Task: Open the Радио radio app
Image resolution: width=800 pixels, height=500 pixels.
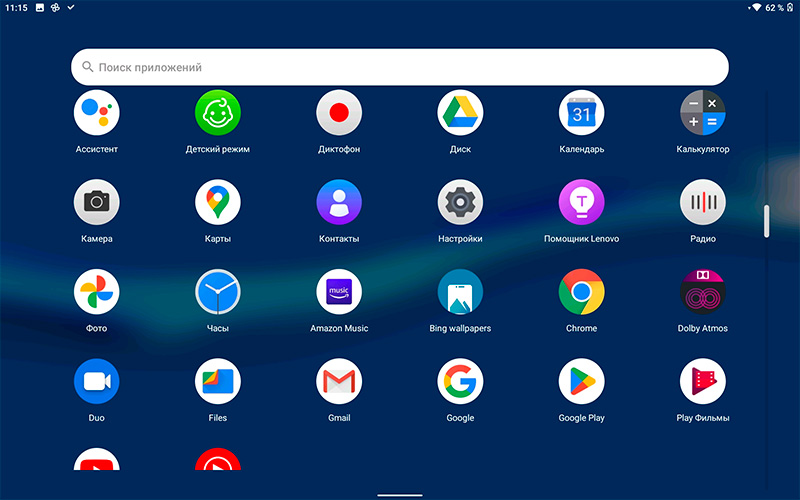Action: [x=702, y=202]
